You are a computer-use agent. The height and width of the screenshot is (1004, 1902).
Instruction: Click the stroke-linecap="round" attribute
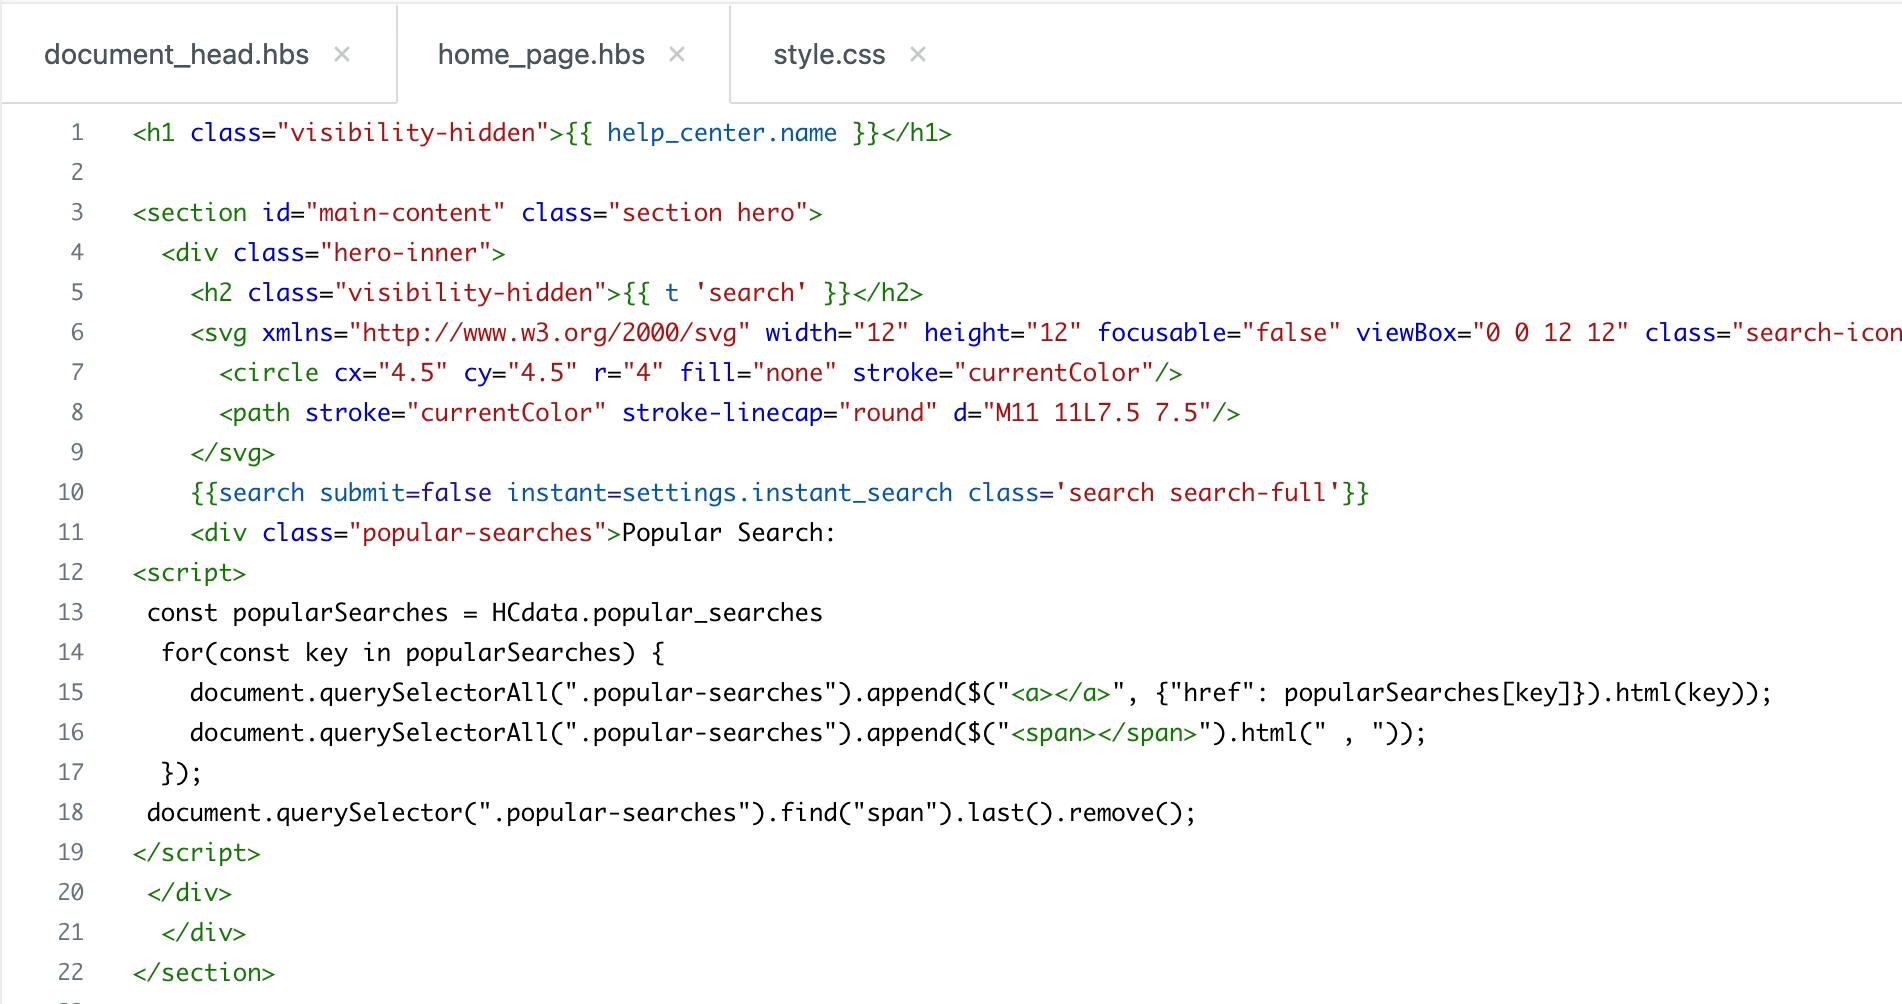(780, 413)
